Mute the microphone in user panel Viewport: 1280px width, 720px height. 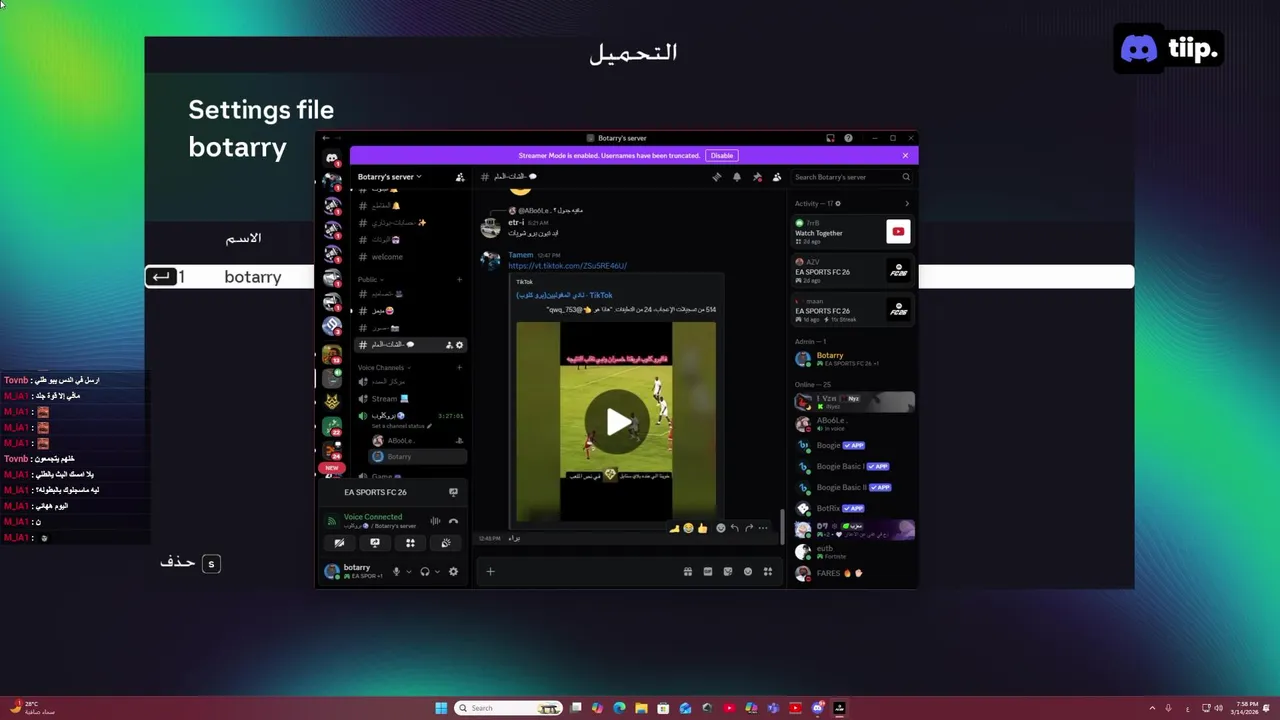click(x=396, y=572)
